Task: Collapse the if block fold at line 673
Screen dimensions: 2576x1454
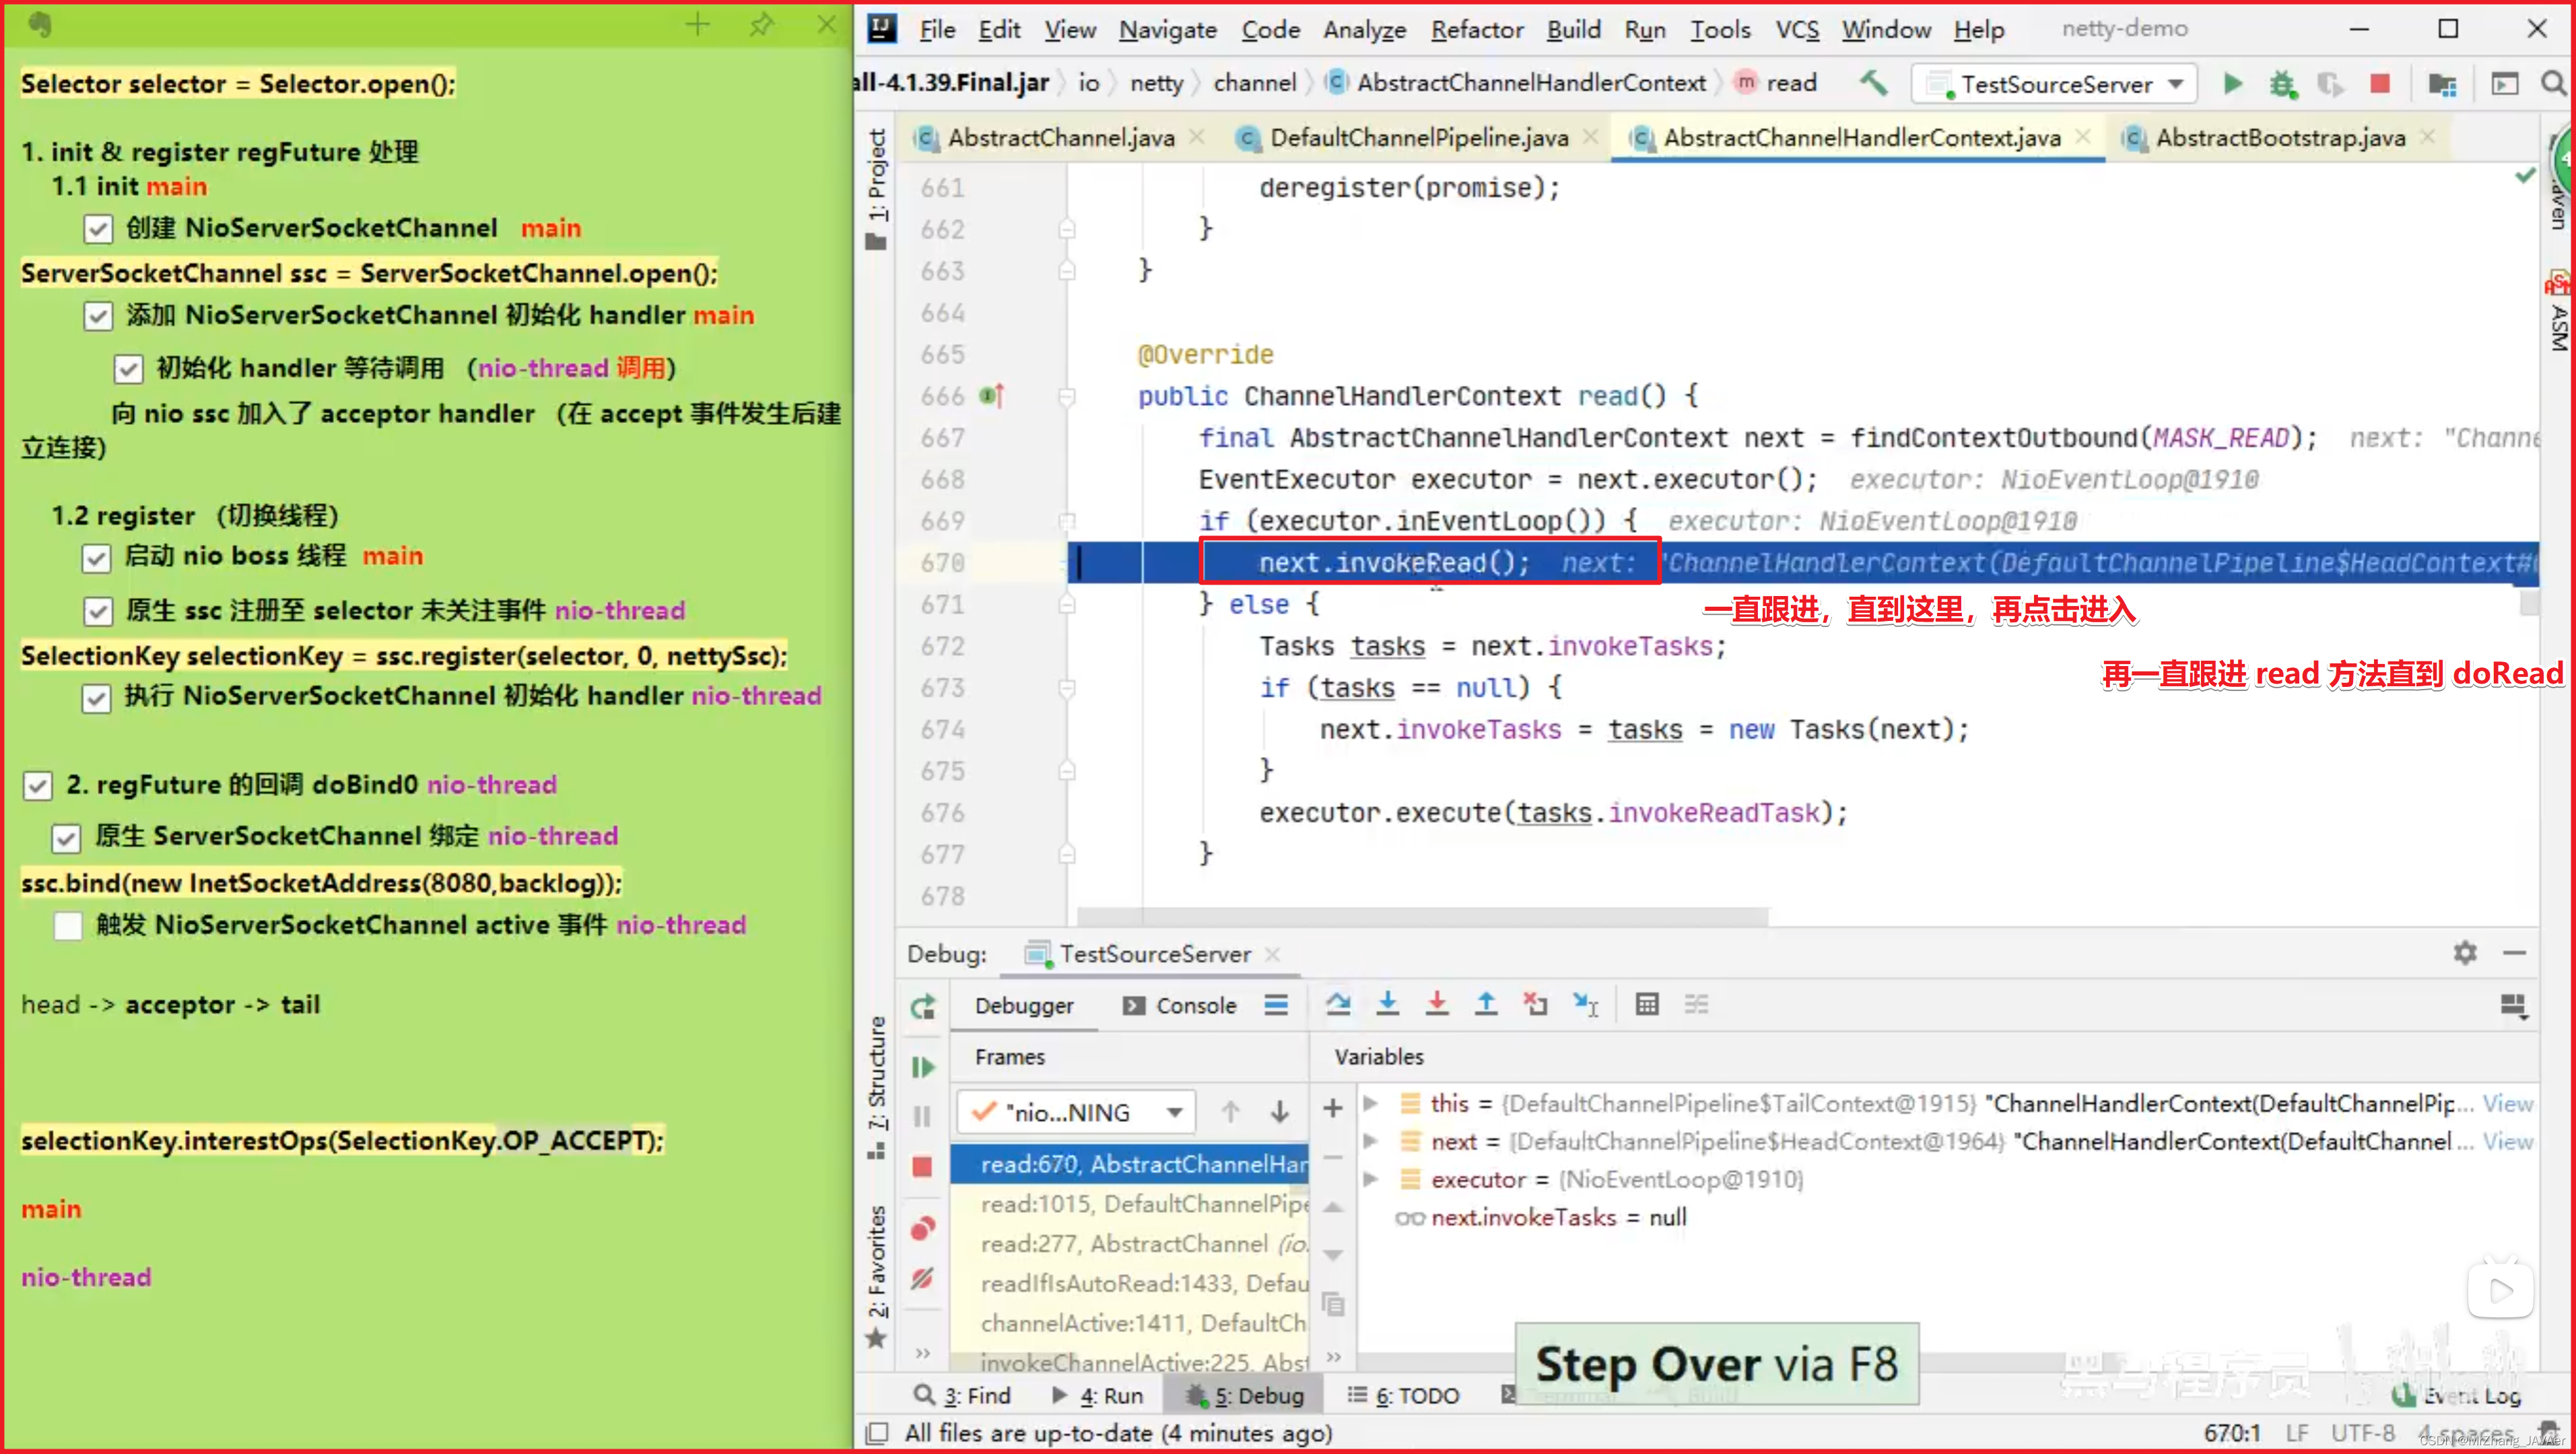Action: click(x=1067, y=688)
